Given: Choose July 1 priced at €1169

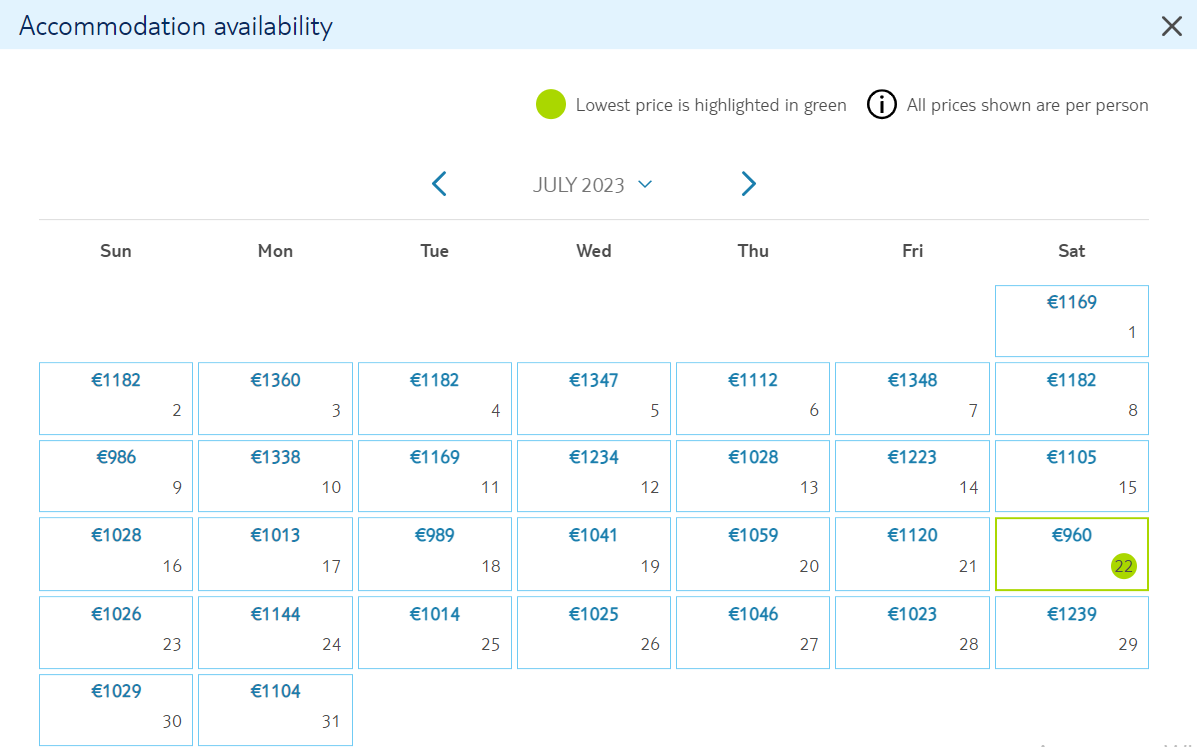Looking at the screenshot, I should (1071, 321).
